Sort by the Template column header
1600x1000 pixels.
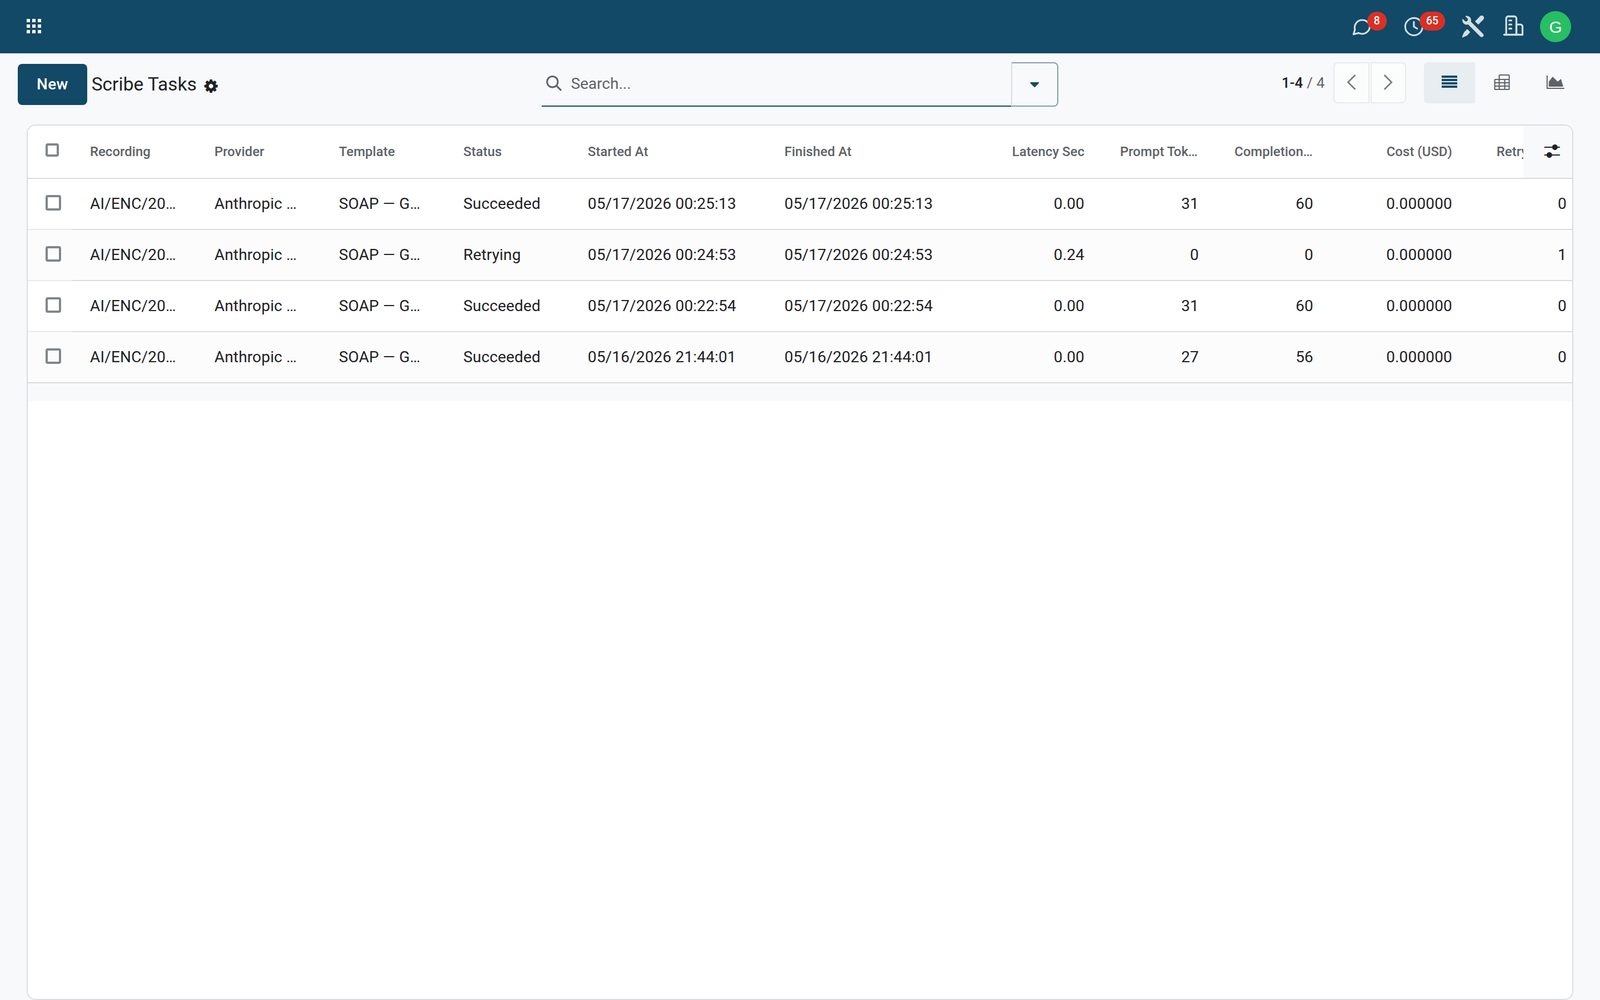[367, 152]
